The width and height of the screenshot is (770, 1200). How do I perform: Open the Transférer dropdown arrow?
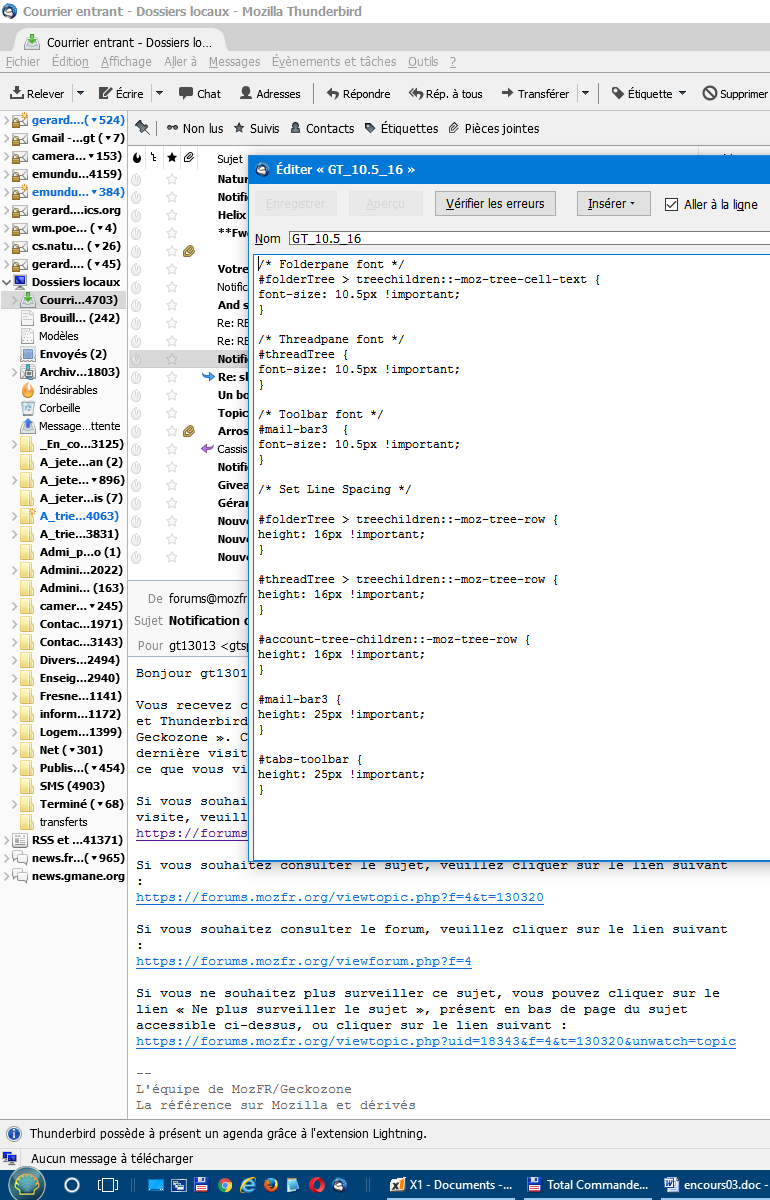click(x=585, y=93)
